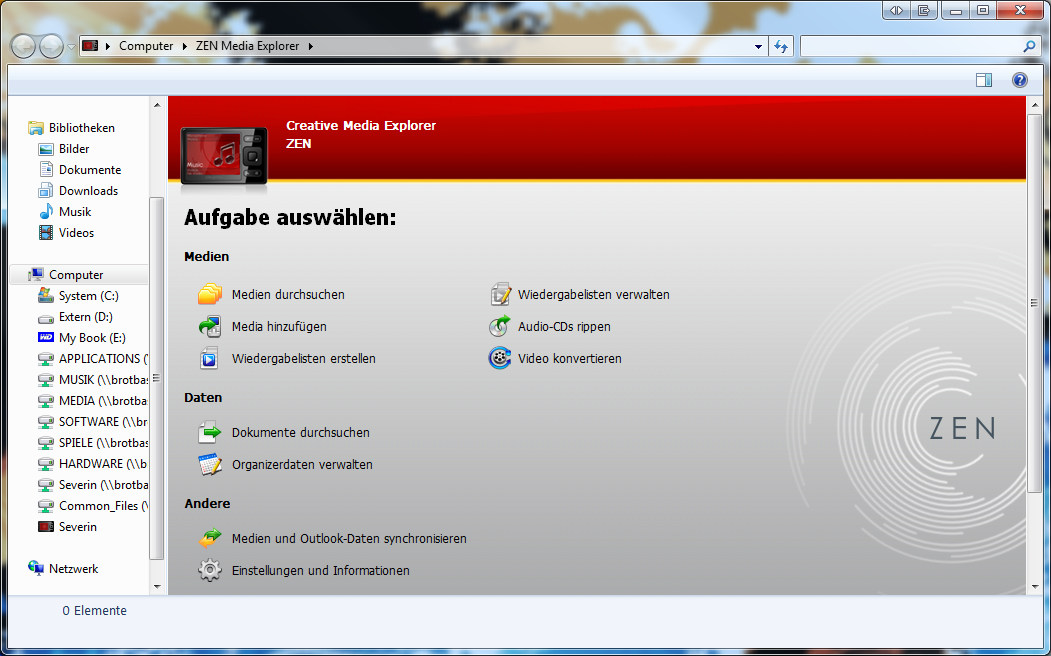The height and width of the screenshot is (656, 1051).
Task: Click the Video konvertieren film reel icon
Action: [x=500, y=358]
